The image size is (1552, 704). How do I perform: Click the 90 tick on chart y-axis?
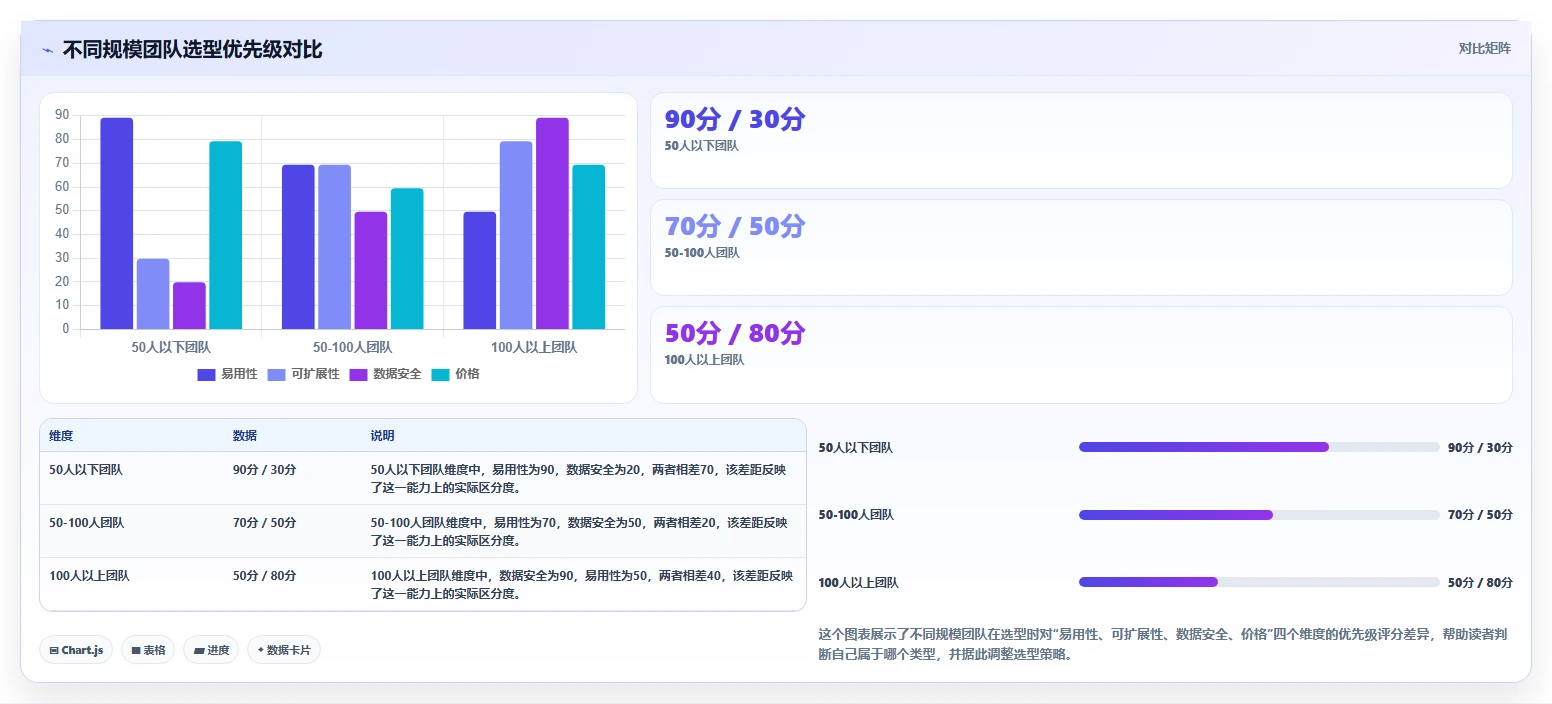coord(62,115)
